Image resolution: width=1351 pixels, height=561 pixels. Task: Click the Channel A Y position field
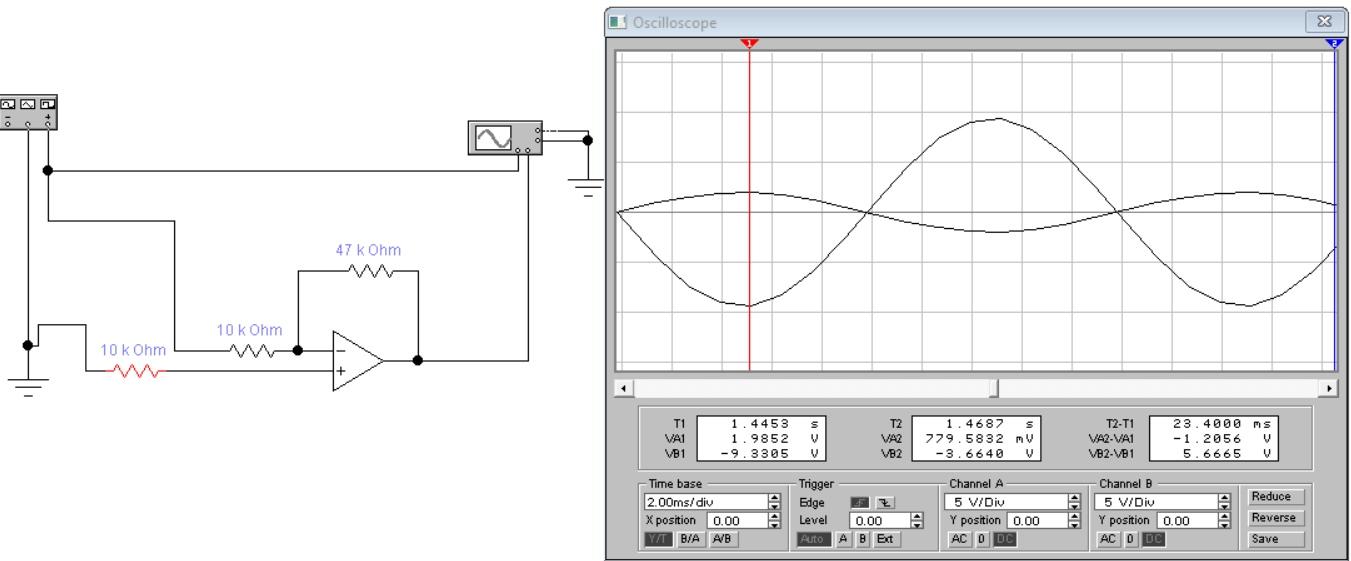tap(1037, 521)
